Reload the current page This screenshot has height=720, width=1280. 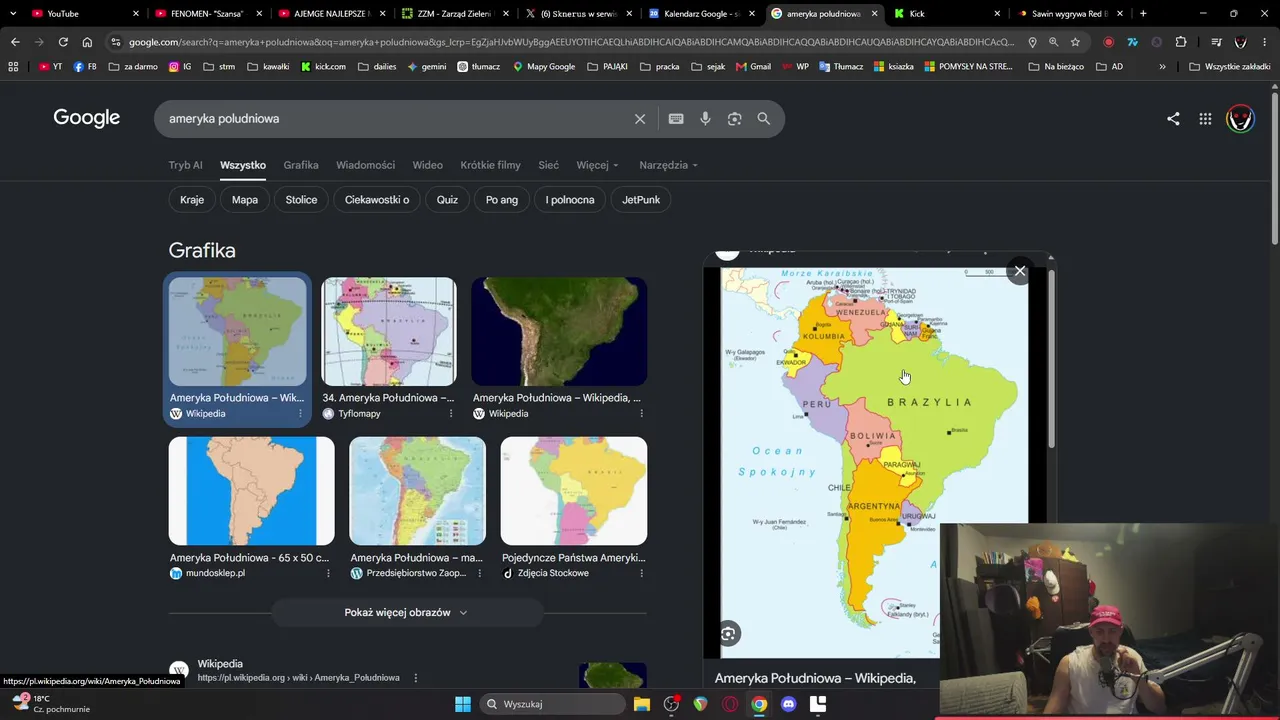click(x=63, y=42)
